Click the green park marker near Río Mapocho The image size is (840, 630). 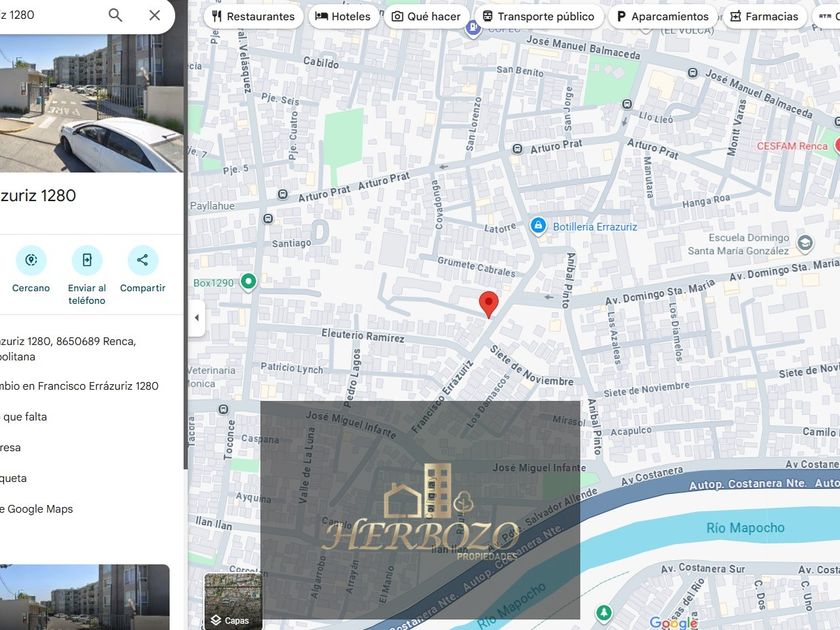(604, 612)
